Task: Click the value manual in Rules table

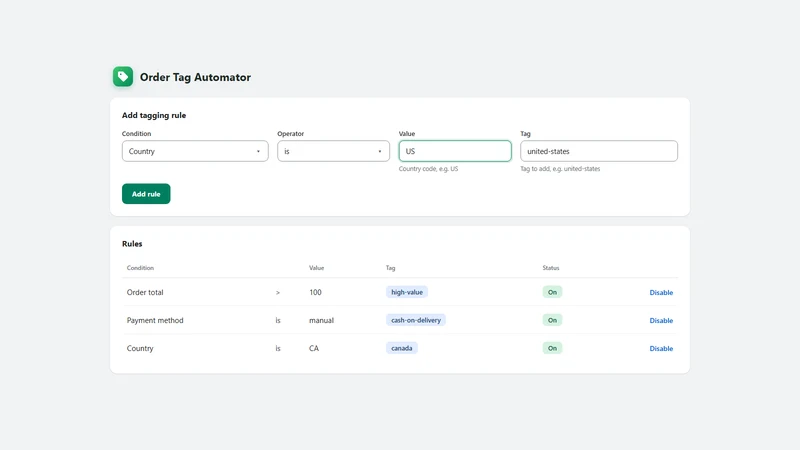Action: pos(321,320)
